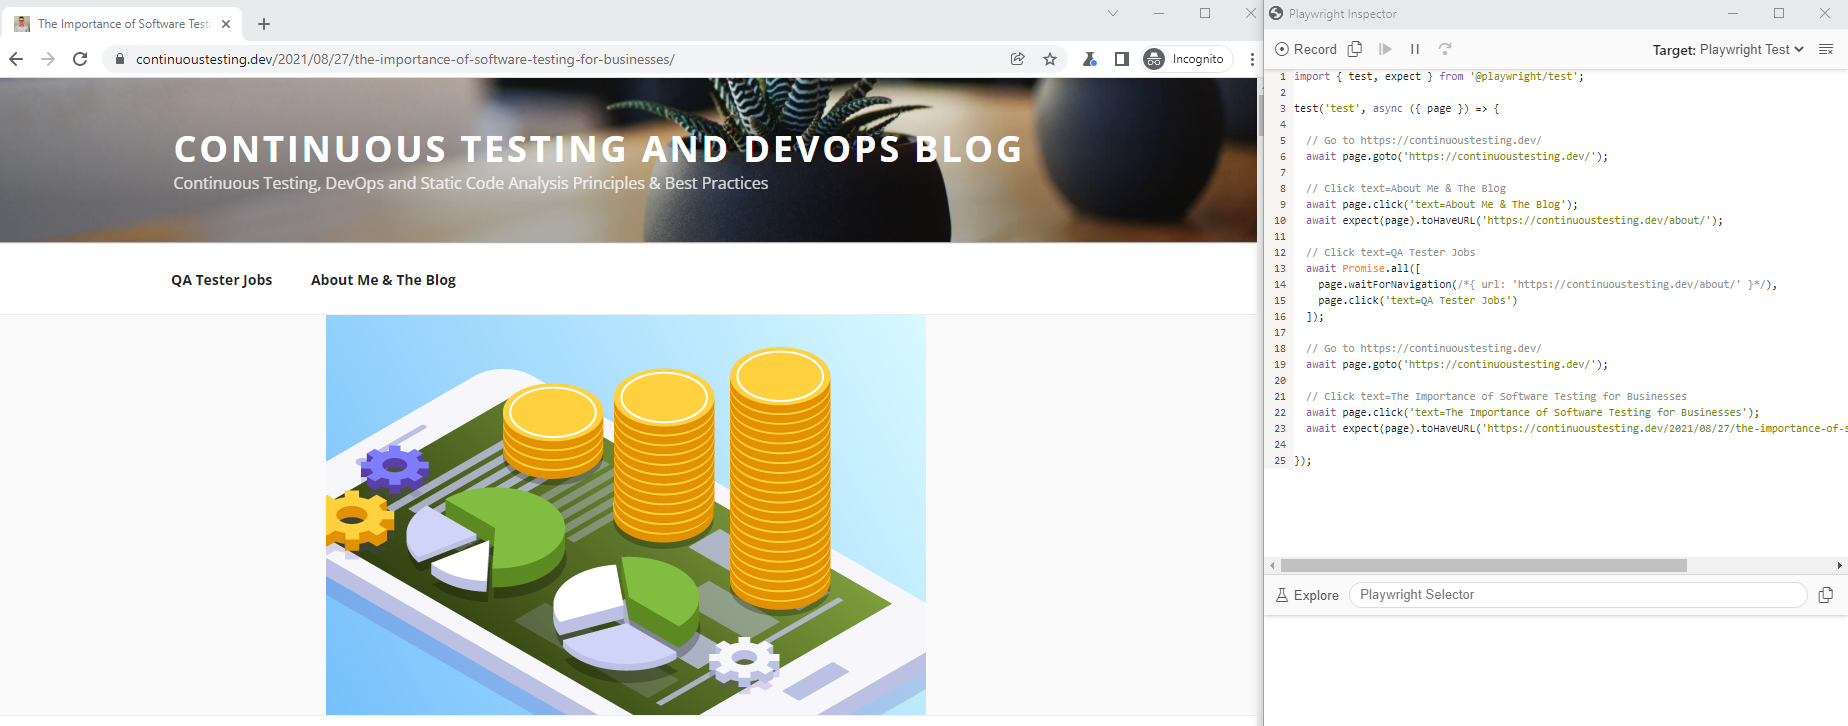
Task: Reload the current browser page
Action: click(80, 59)
